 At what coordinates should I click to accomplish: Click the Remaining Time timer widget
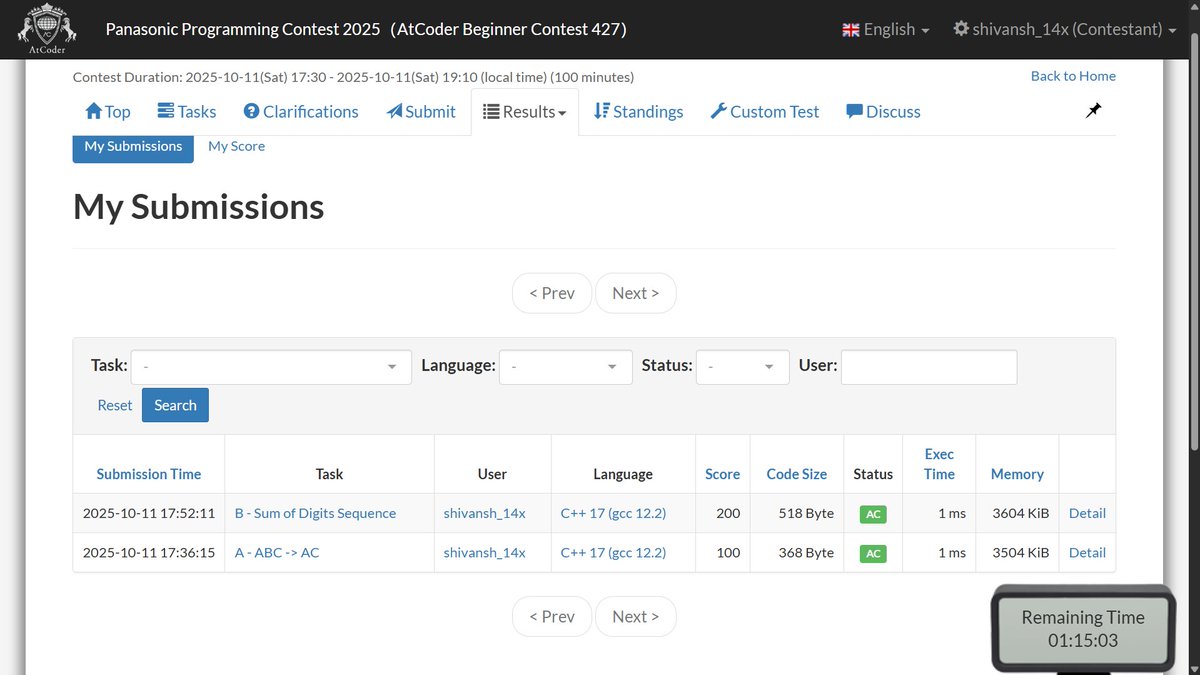pos(1082,629)
